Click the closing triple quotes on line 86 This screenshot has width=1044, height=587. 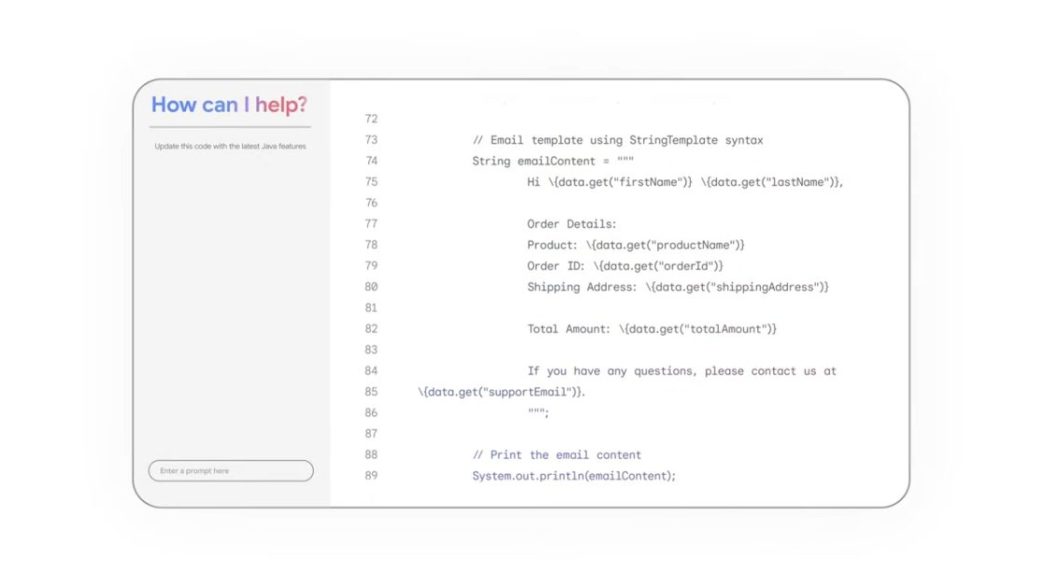coord(535,412)
